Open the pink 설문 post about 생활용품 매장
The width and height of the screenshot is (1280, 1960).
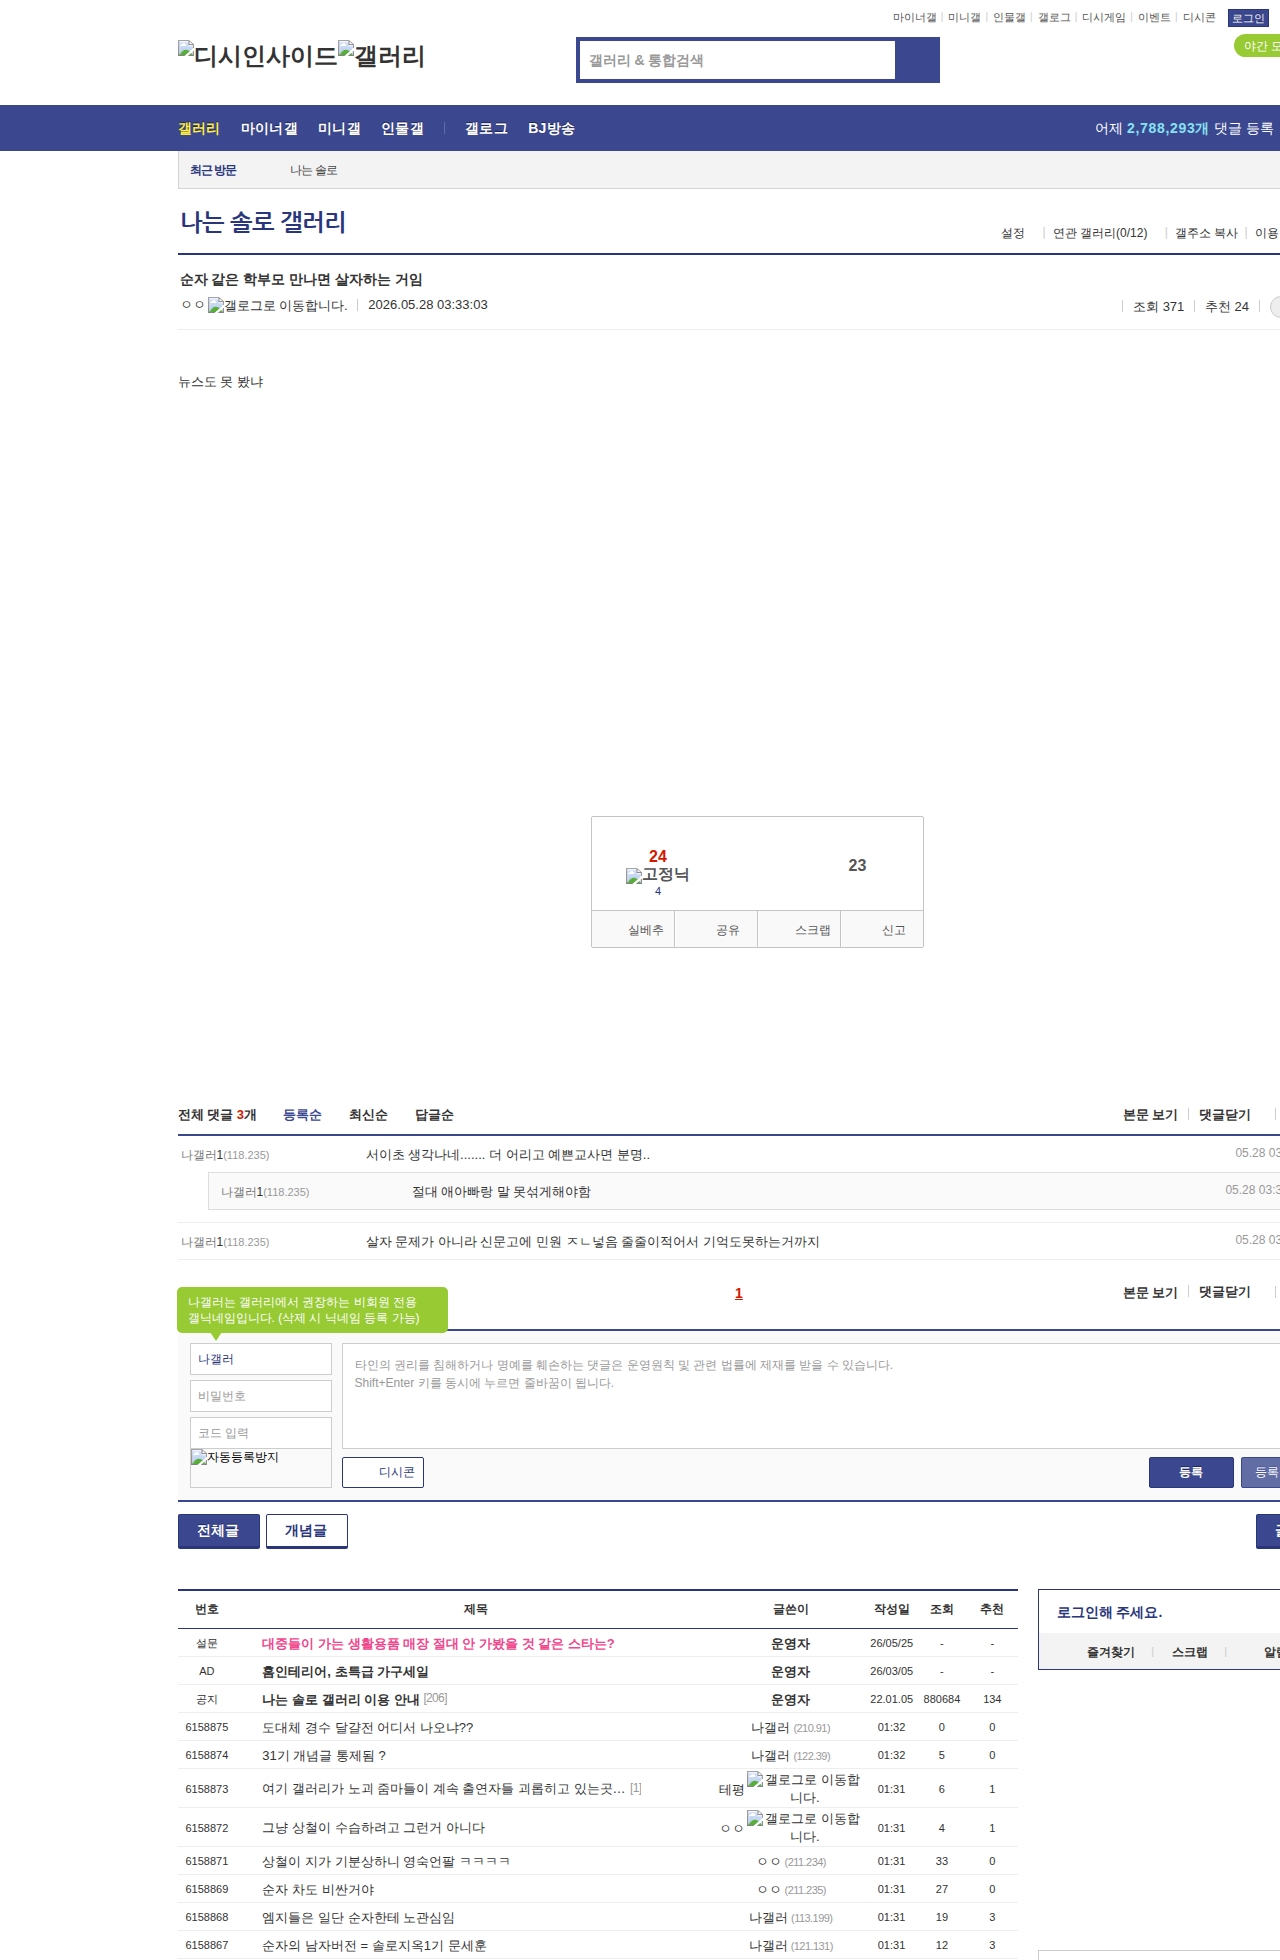pyautogui.click(x=438, y=1643)
